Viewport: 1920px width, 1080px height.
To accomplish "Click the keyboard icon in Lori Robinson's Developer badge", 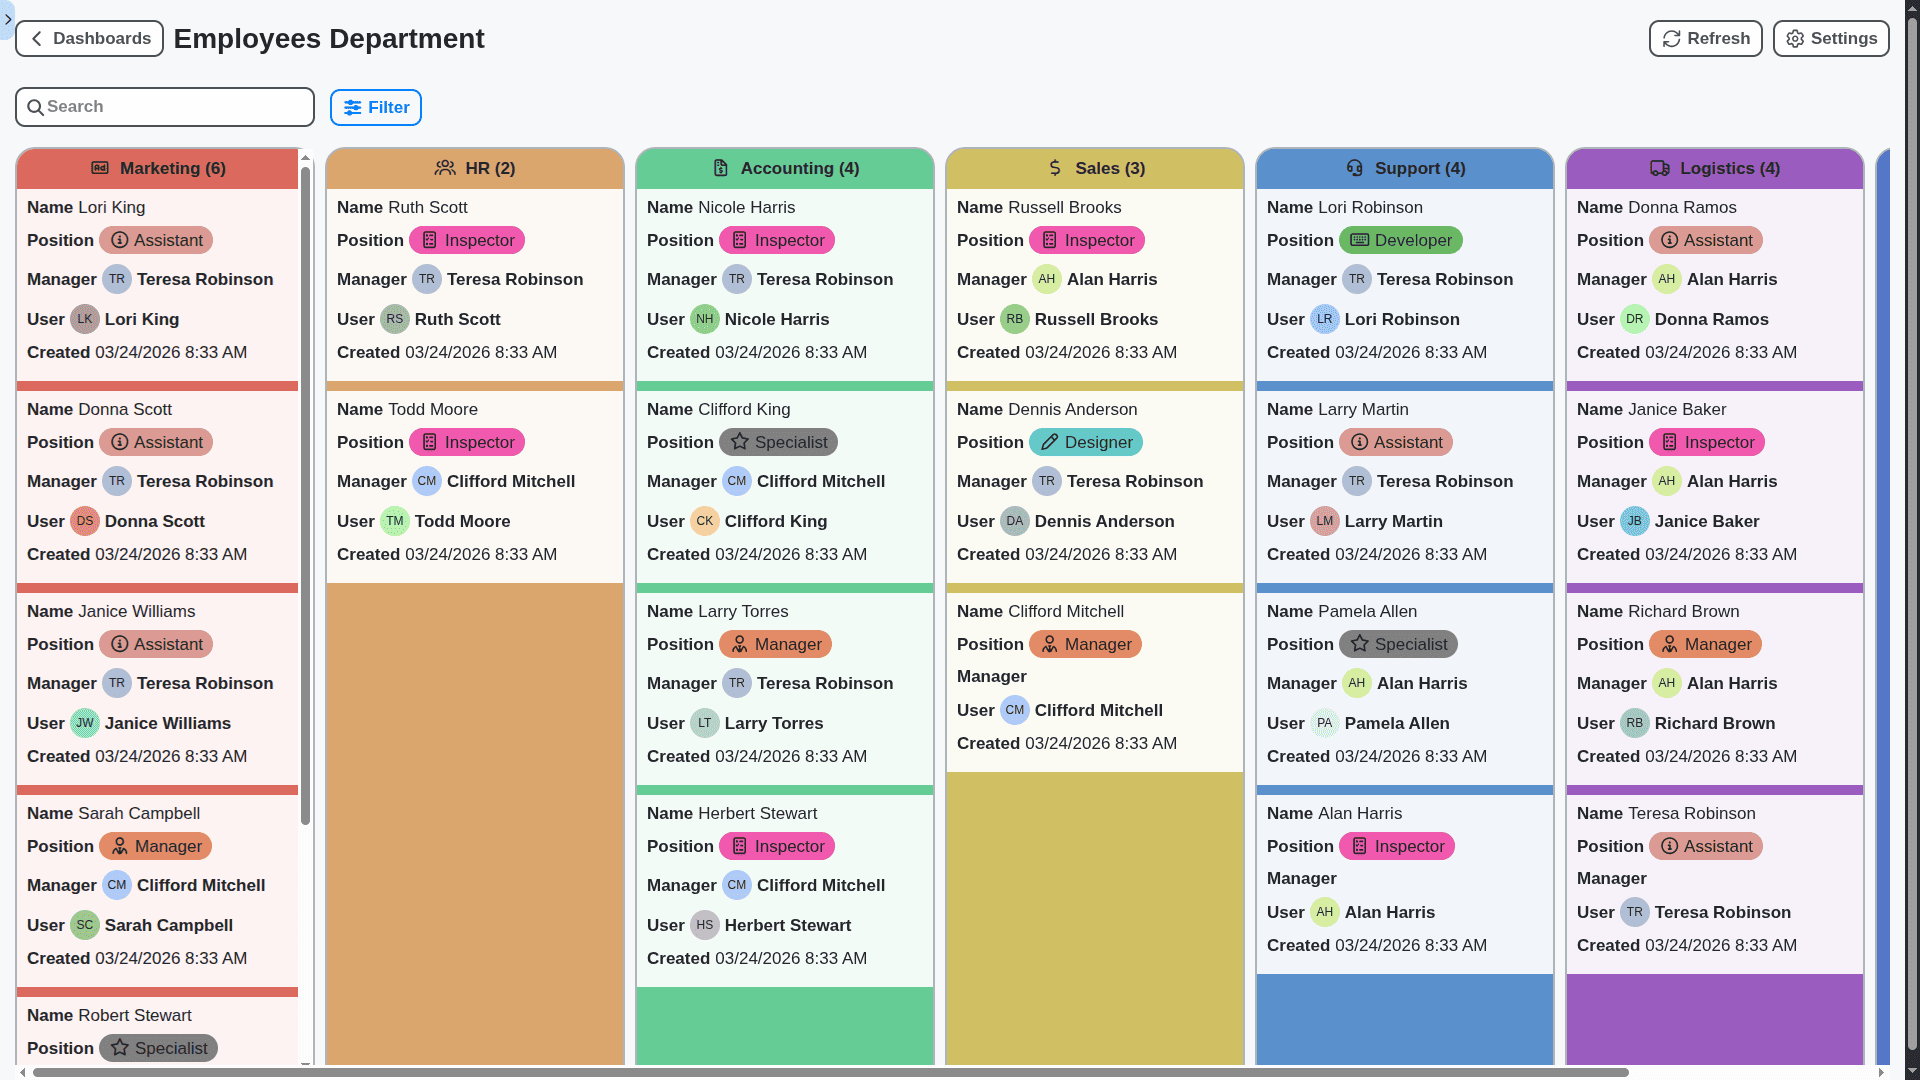I will coord(1360,240).
